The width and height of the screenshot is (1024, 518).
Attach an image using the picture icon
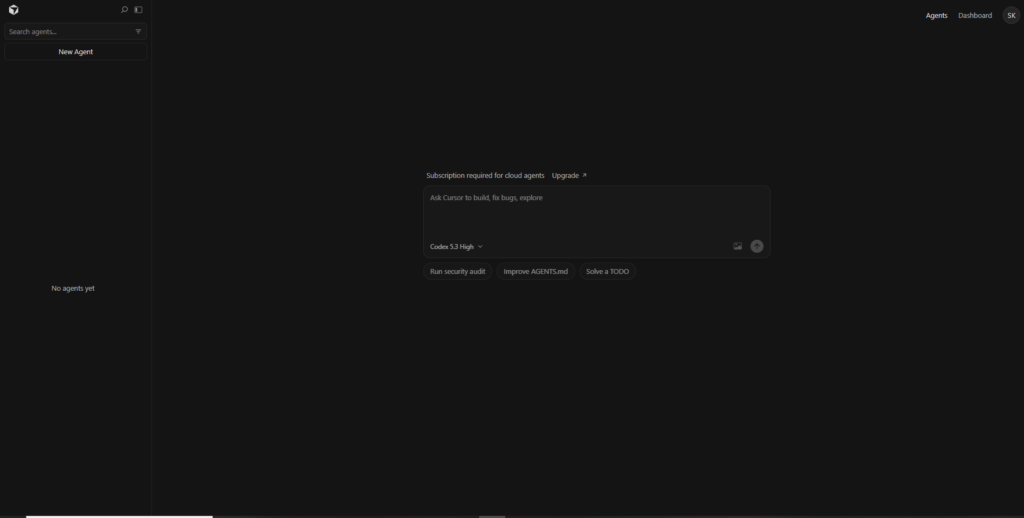tap(737, 246)
